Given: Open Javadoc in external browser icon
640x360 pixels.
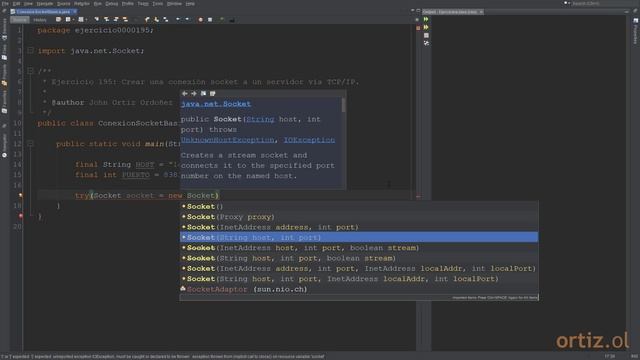Looking at the screenshot, I should (x=203, y=93).
